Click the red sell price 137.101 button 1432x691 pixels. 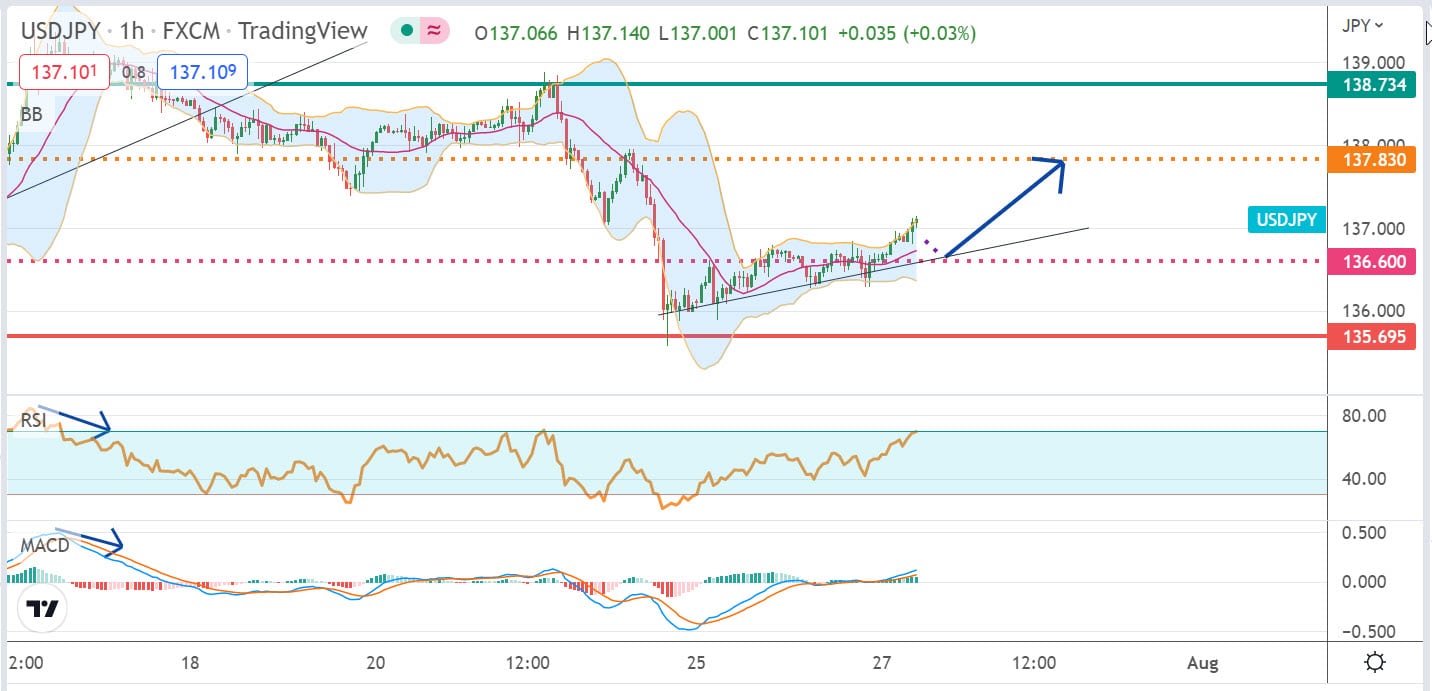click(x=62, y=72)
